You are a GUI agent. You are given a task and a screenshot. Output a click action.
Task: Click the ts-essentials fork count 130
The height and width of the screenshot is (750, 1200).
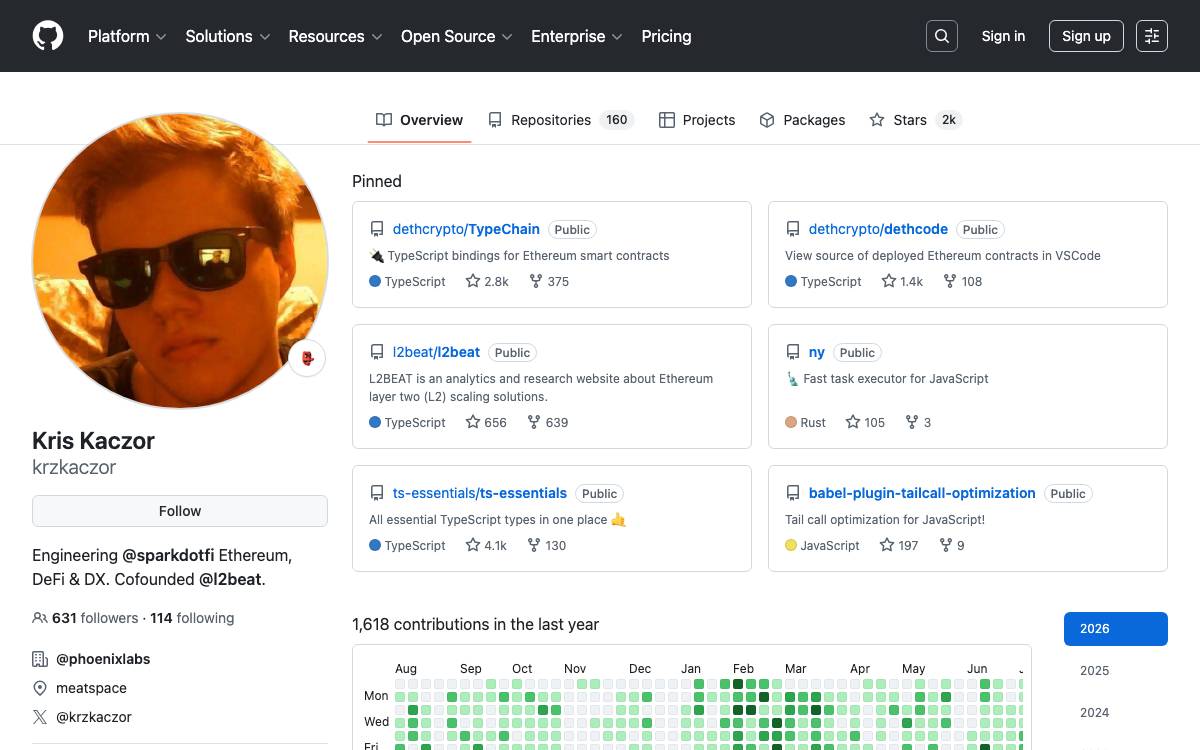(x=547, y=545)
